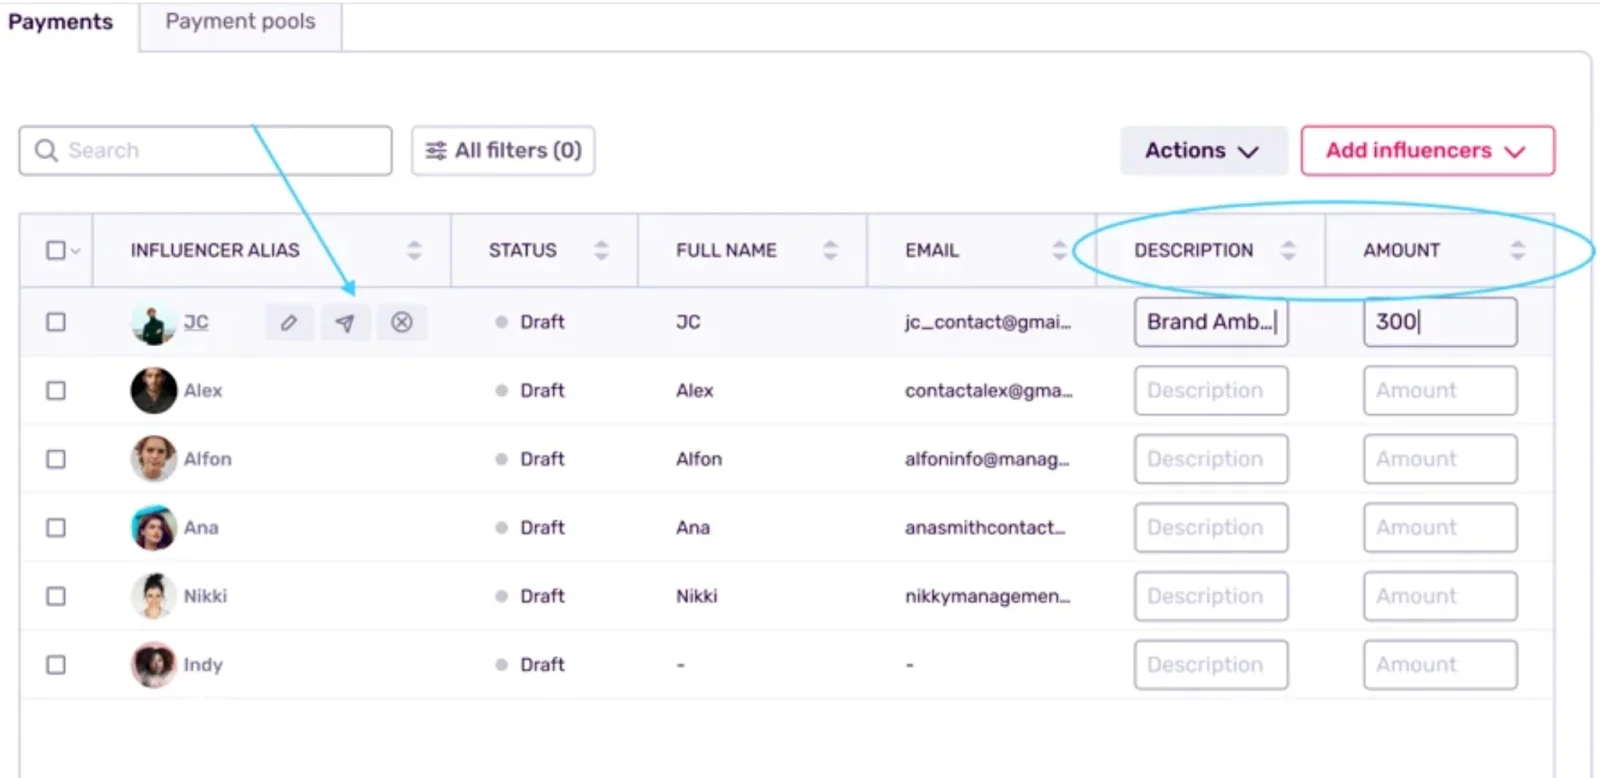Click JC's Amount field showing 300
This screenshot has width=1600, height=778.
(1440, 322)
